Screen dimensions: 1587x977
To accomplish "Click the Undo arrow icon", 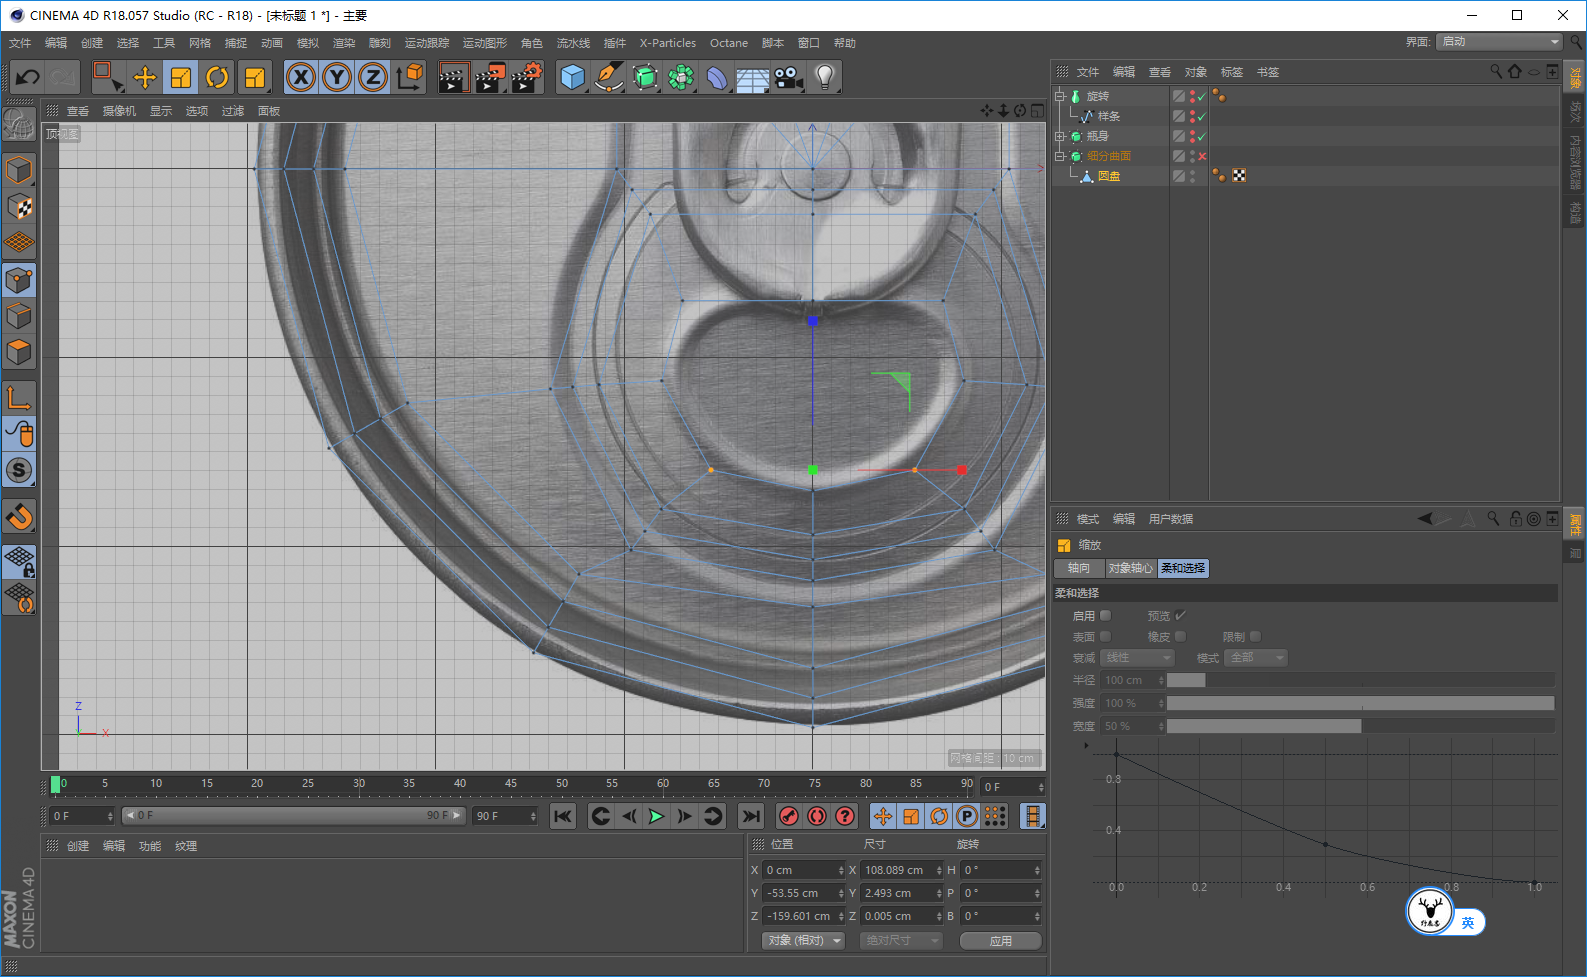I will [28, 77].
